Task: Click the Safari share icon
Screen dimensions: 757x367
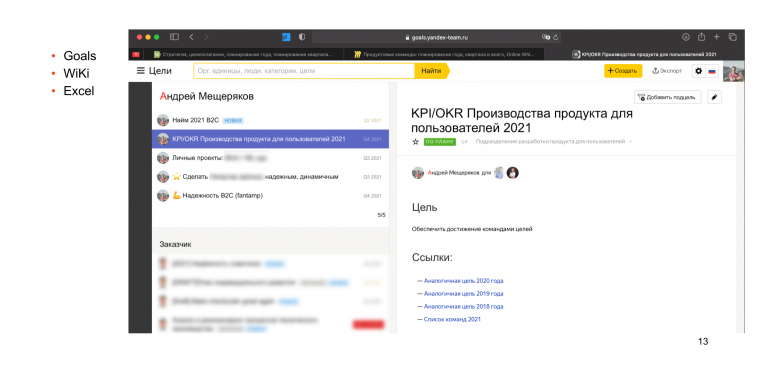Action: (701, 37)
